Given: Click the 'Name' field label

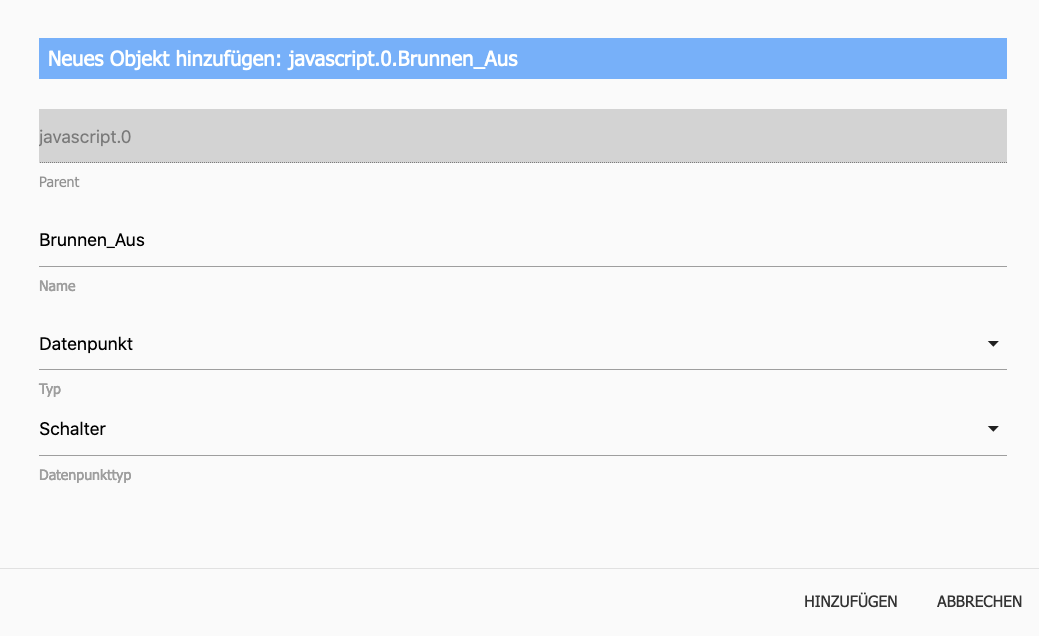Looking at the screenshot, I should coord(57,286).
